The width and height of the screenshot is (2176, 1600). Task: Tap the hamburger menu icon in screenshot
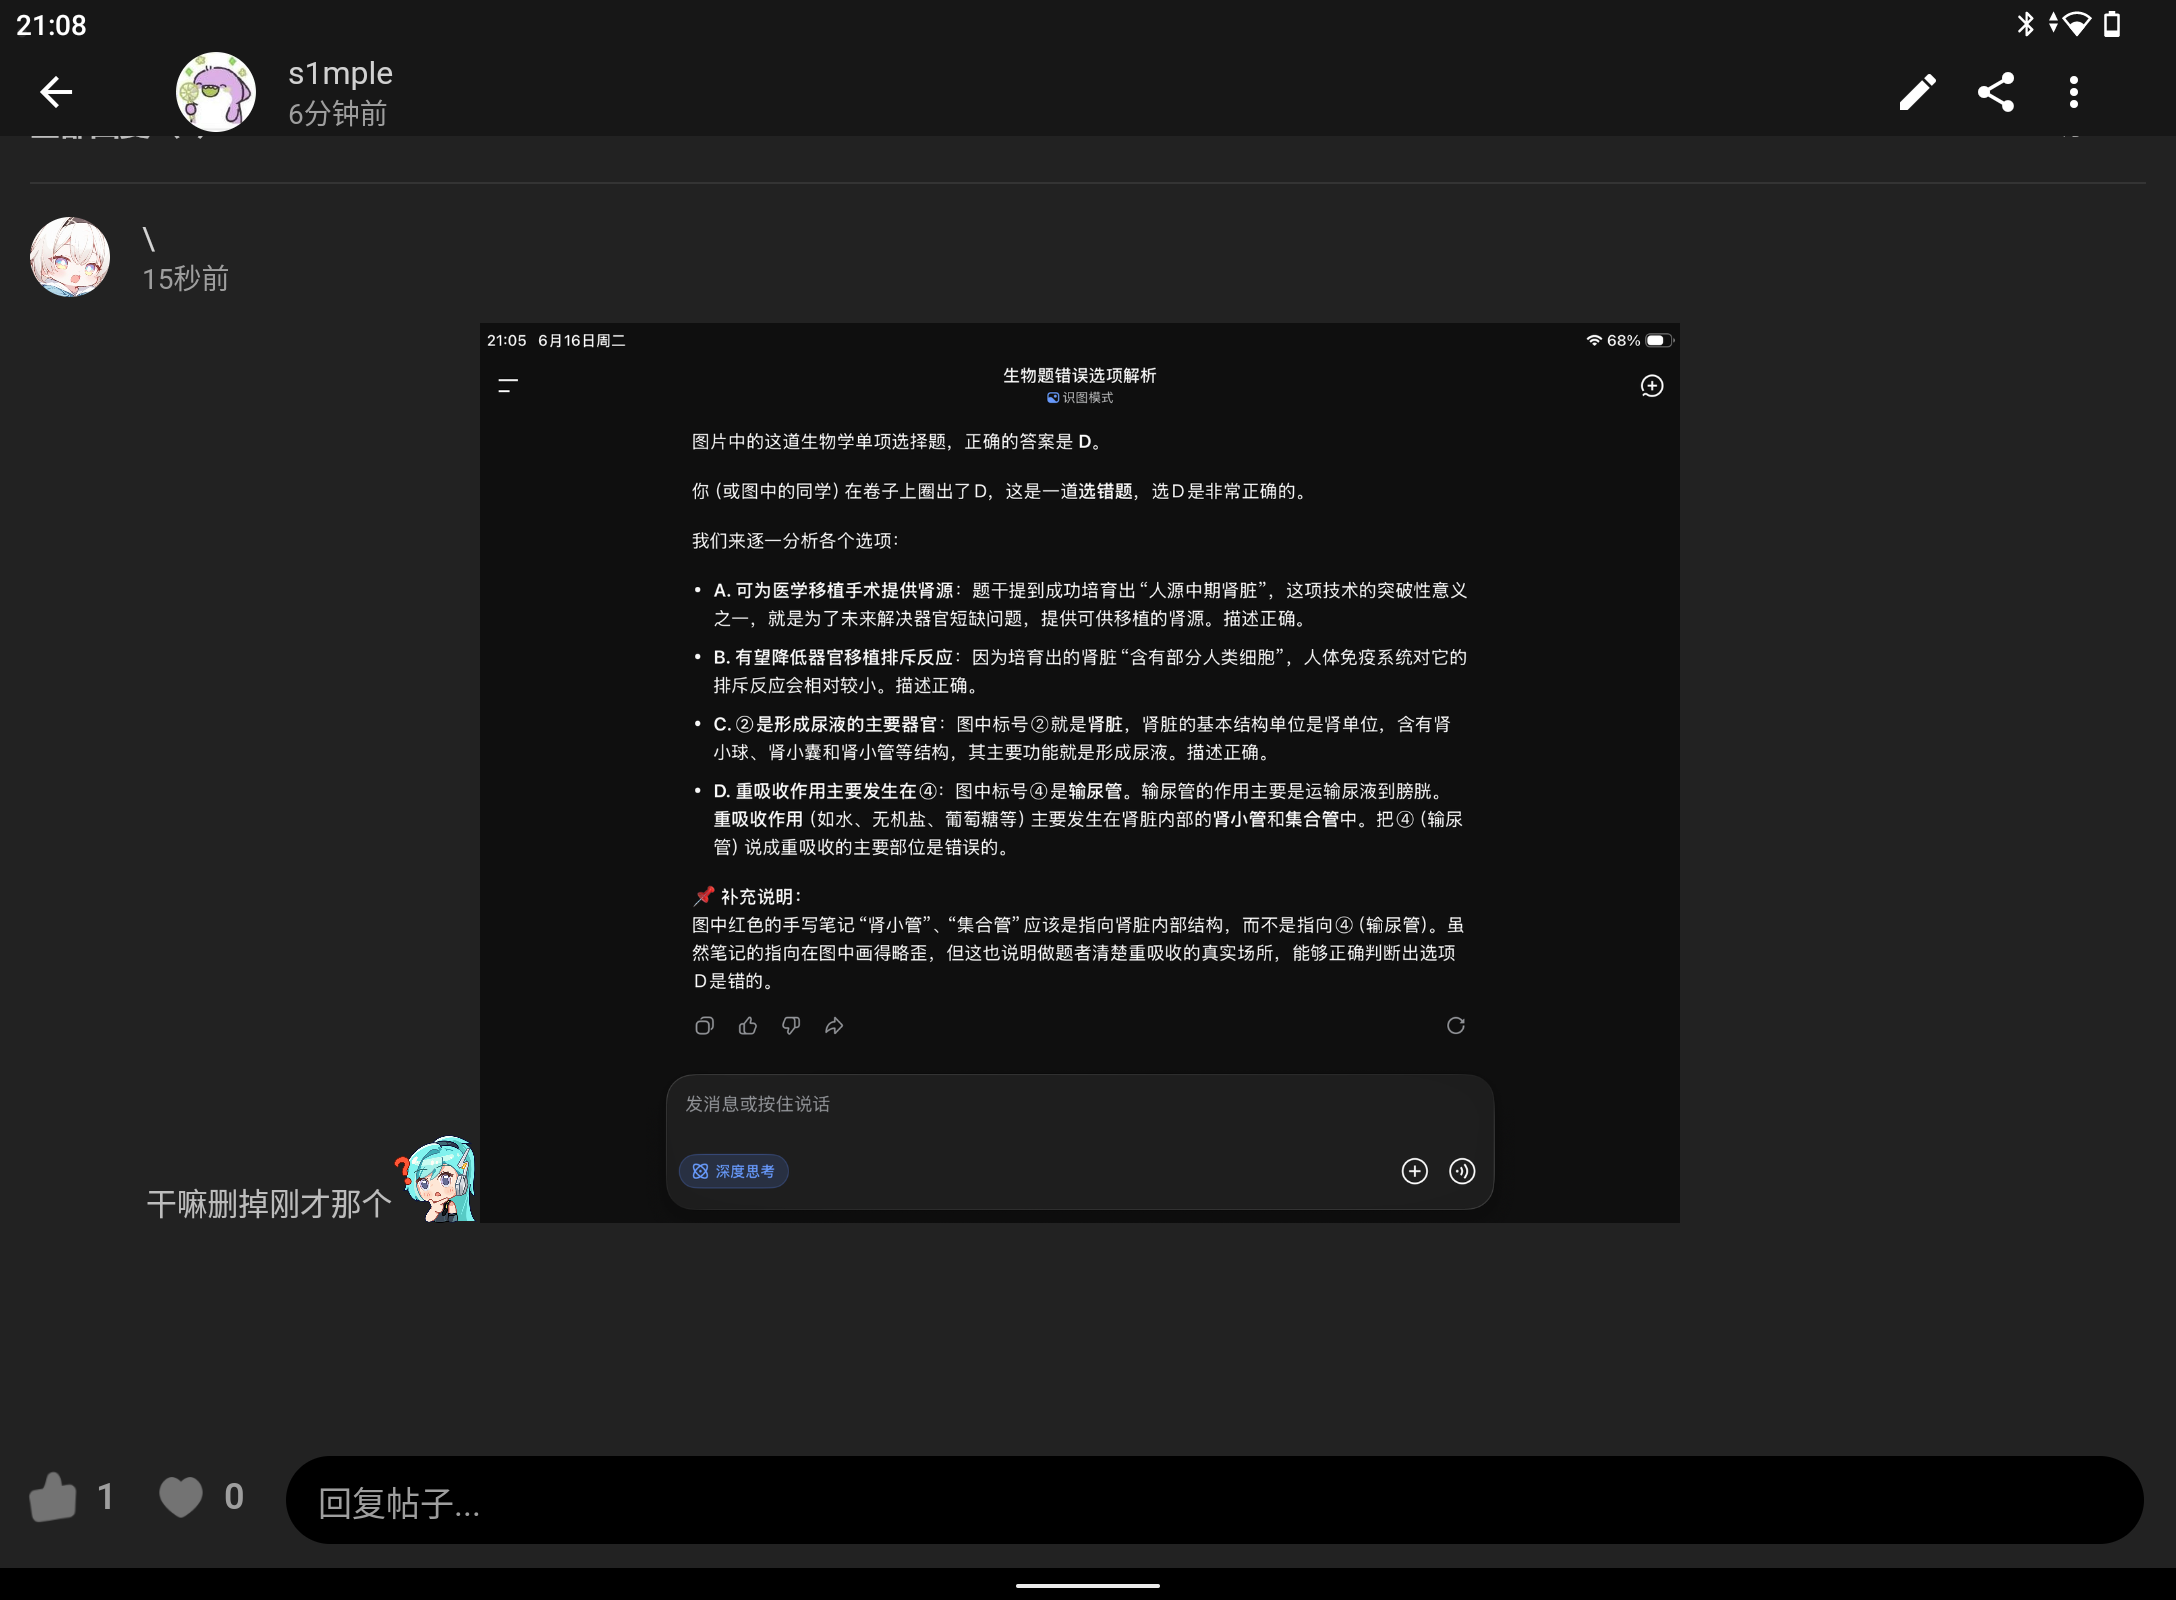tap(508, 386)
